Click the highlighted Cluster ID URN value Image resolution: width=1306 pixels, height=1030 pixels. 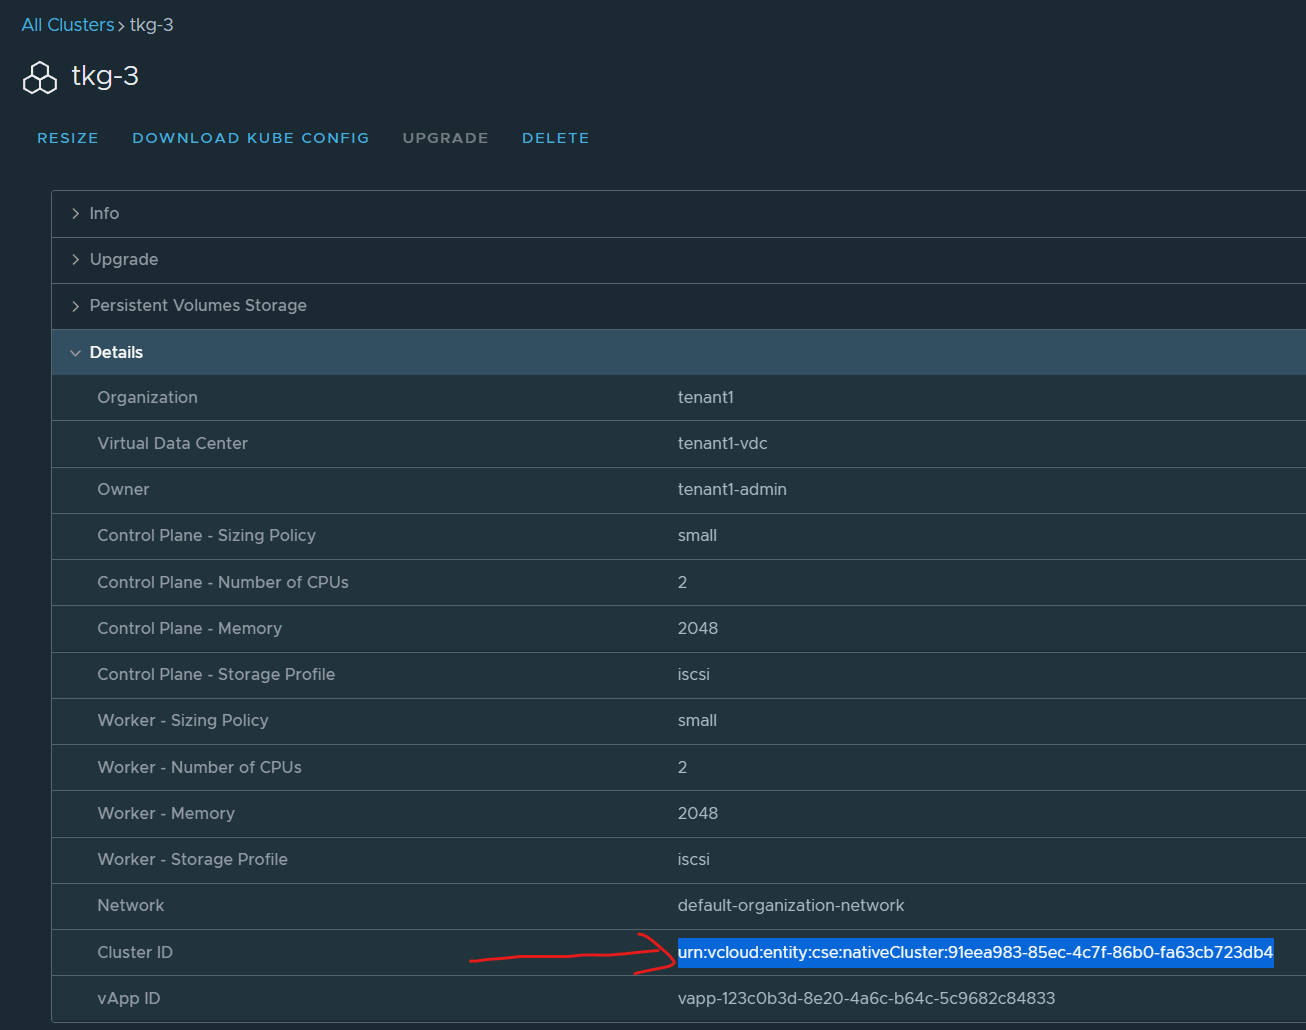[975, 952]
